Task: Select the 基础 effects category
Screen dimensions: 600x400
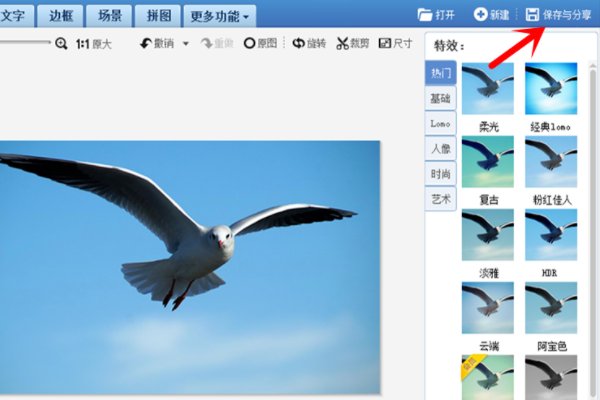Action: pyautogui.click(x=440, y=98)
